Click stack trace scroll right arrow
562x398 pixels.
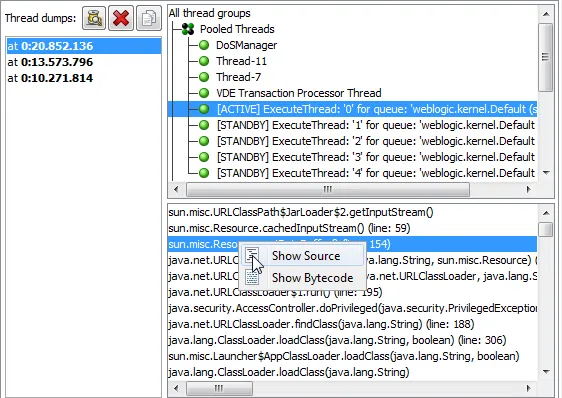point(529,388)
